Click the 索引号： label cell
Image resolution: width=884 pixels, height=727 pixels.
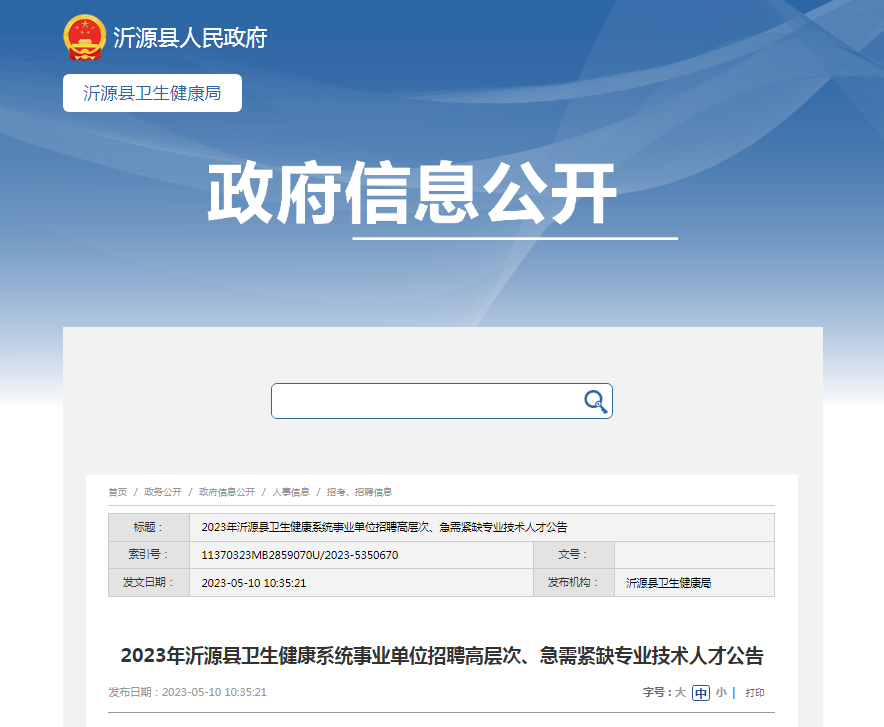149,555
